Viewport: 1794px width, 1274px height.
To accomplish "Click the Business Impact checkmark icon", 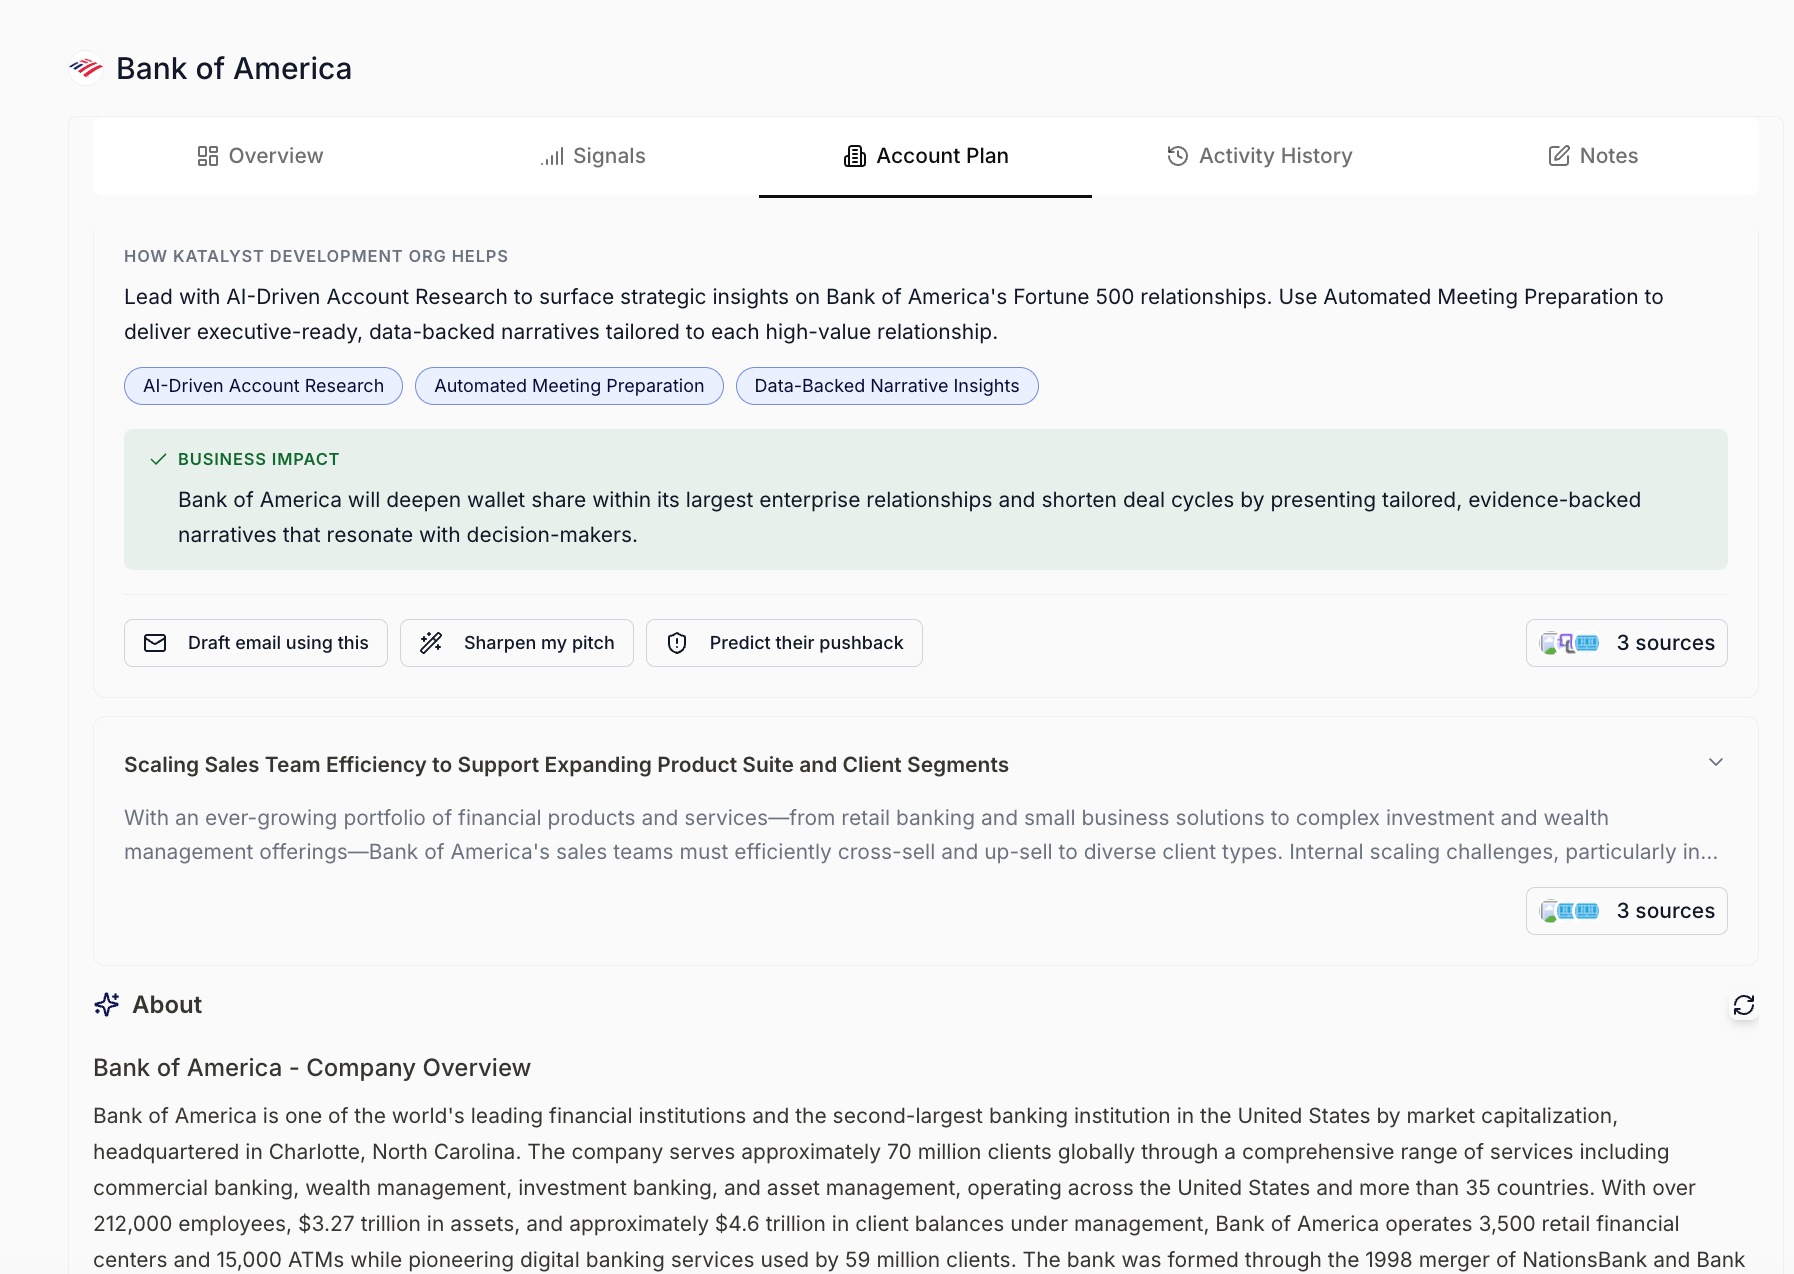I will click(158, 459).
